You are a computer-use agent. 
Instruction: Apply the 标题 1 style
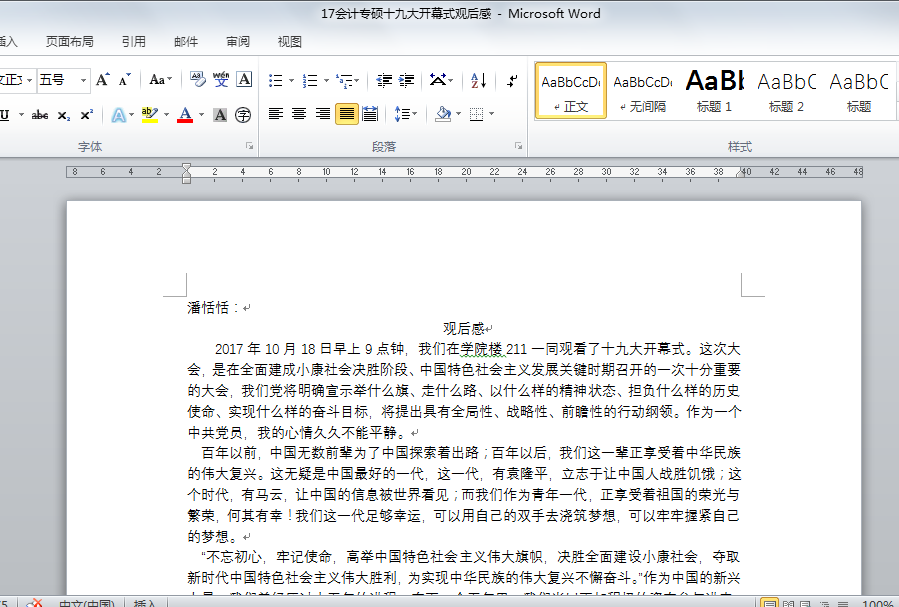714,90
